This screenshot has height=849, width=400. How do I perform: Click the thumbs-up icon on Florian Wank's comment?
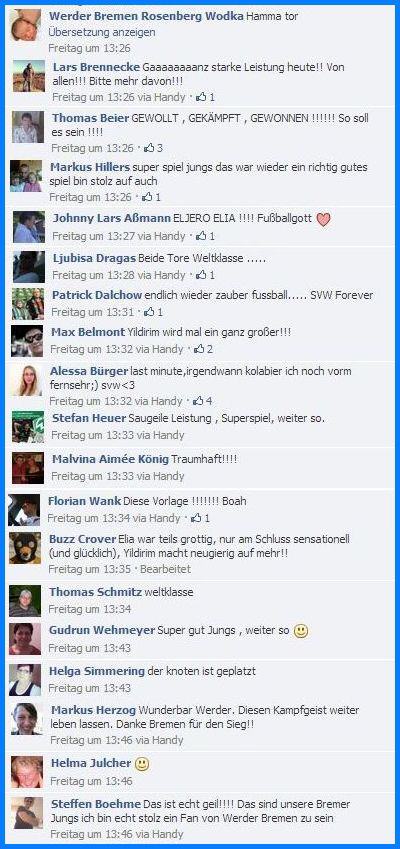(197, 518)
